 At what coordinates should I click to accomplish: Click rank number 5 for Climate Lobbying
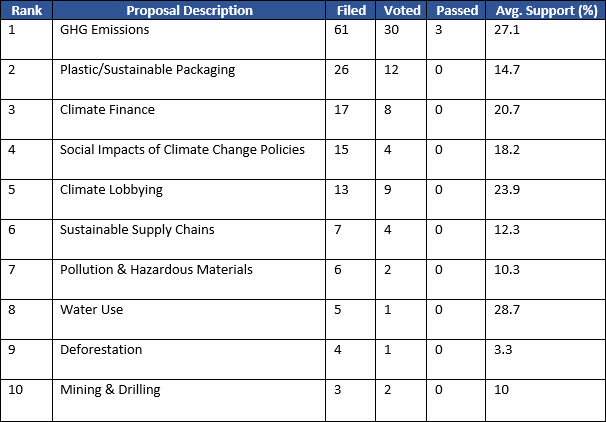(12, 190)
